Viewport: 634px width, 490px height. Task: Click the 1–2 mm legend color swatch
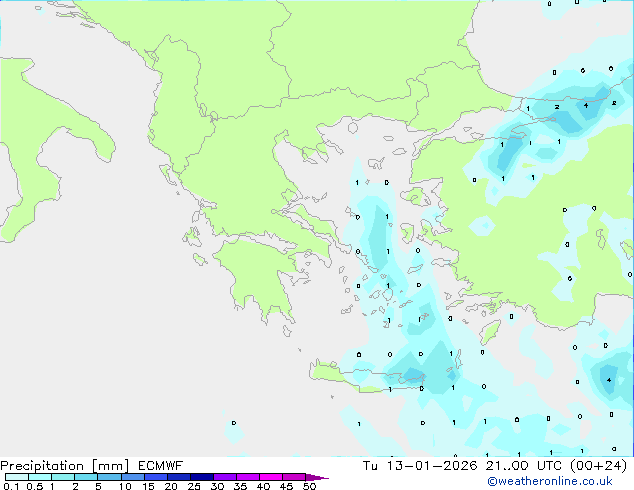(x=63, y=477)
